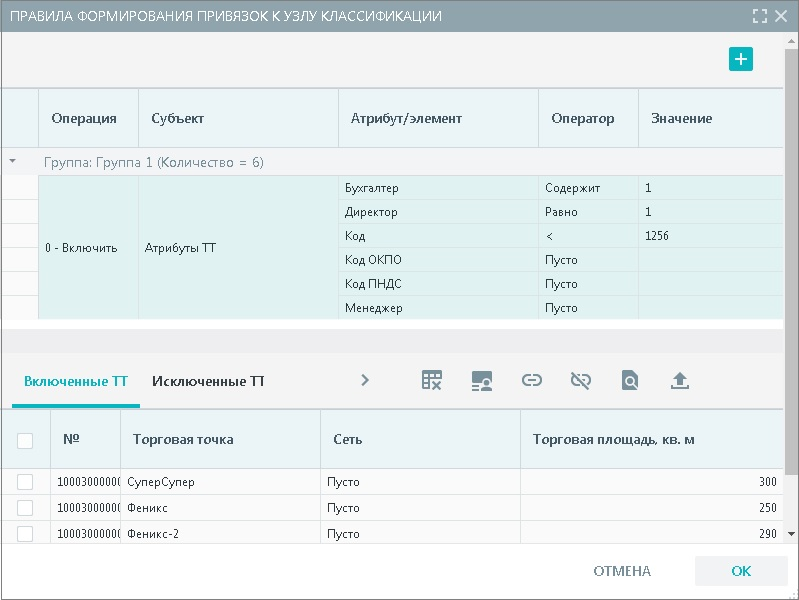Sort by Субъект column header
Viewport: 799px width, 600px height.
pyautogui.click(x=238, y=118)
